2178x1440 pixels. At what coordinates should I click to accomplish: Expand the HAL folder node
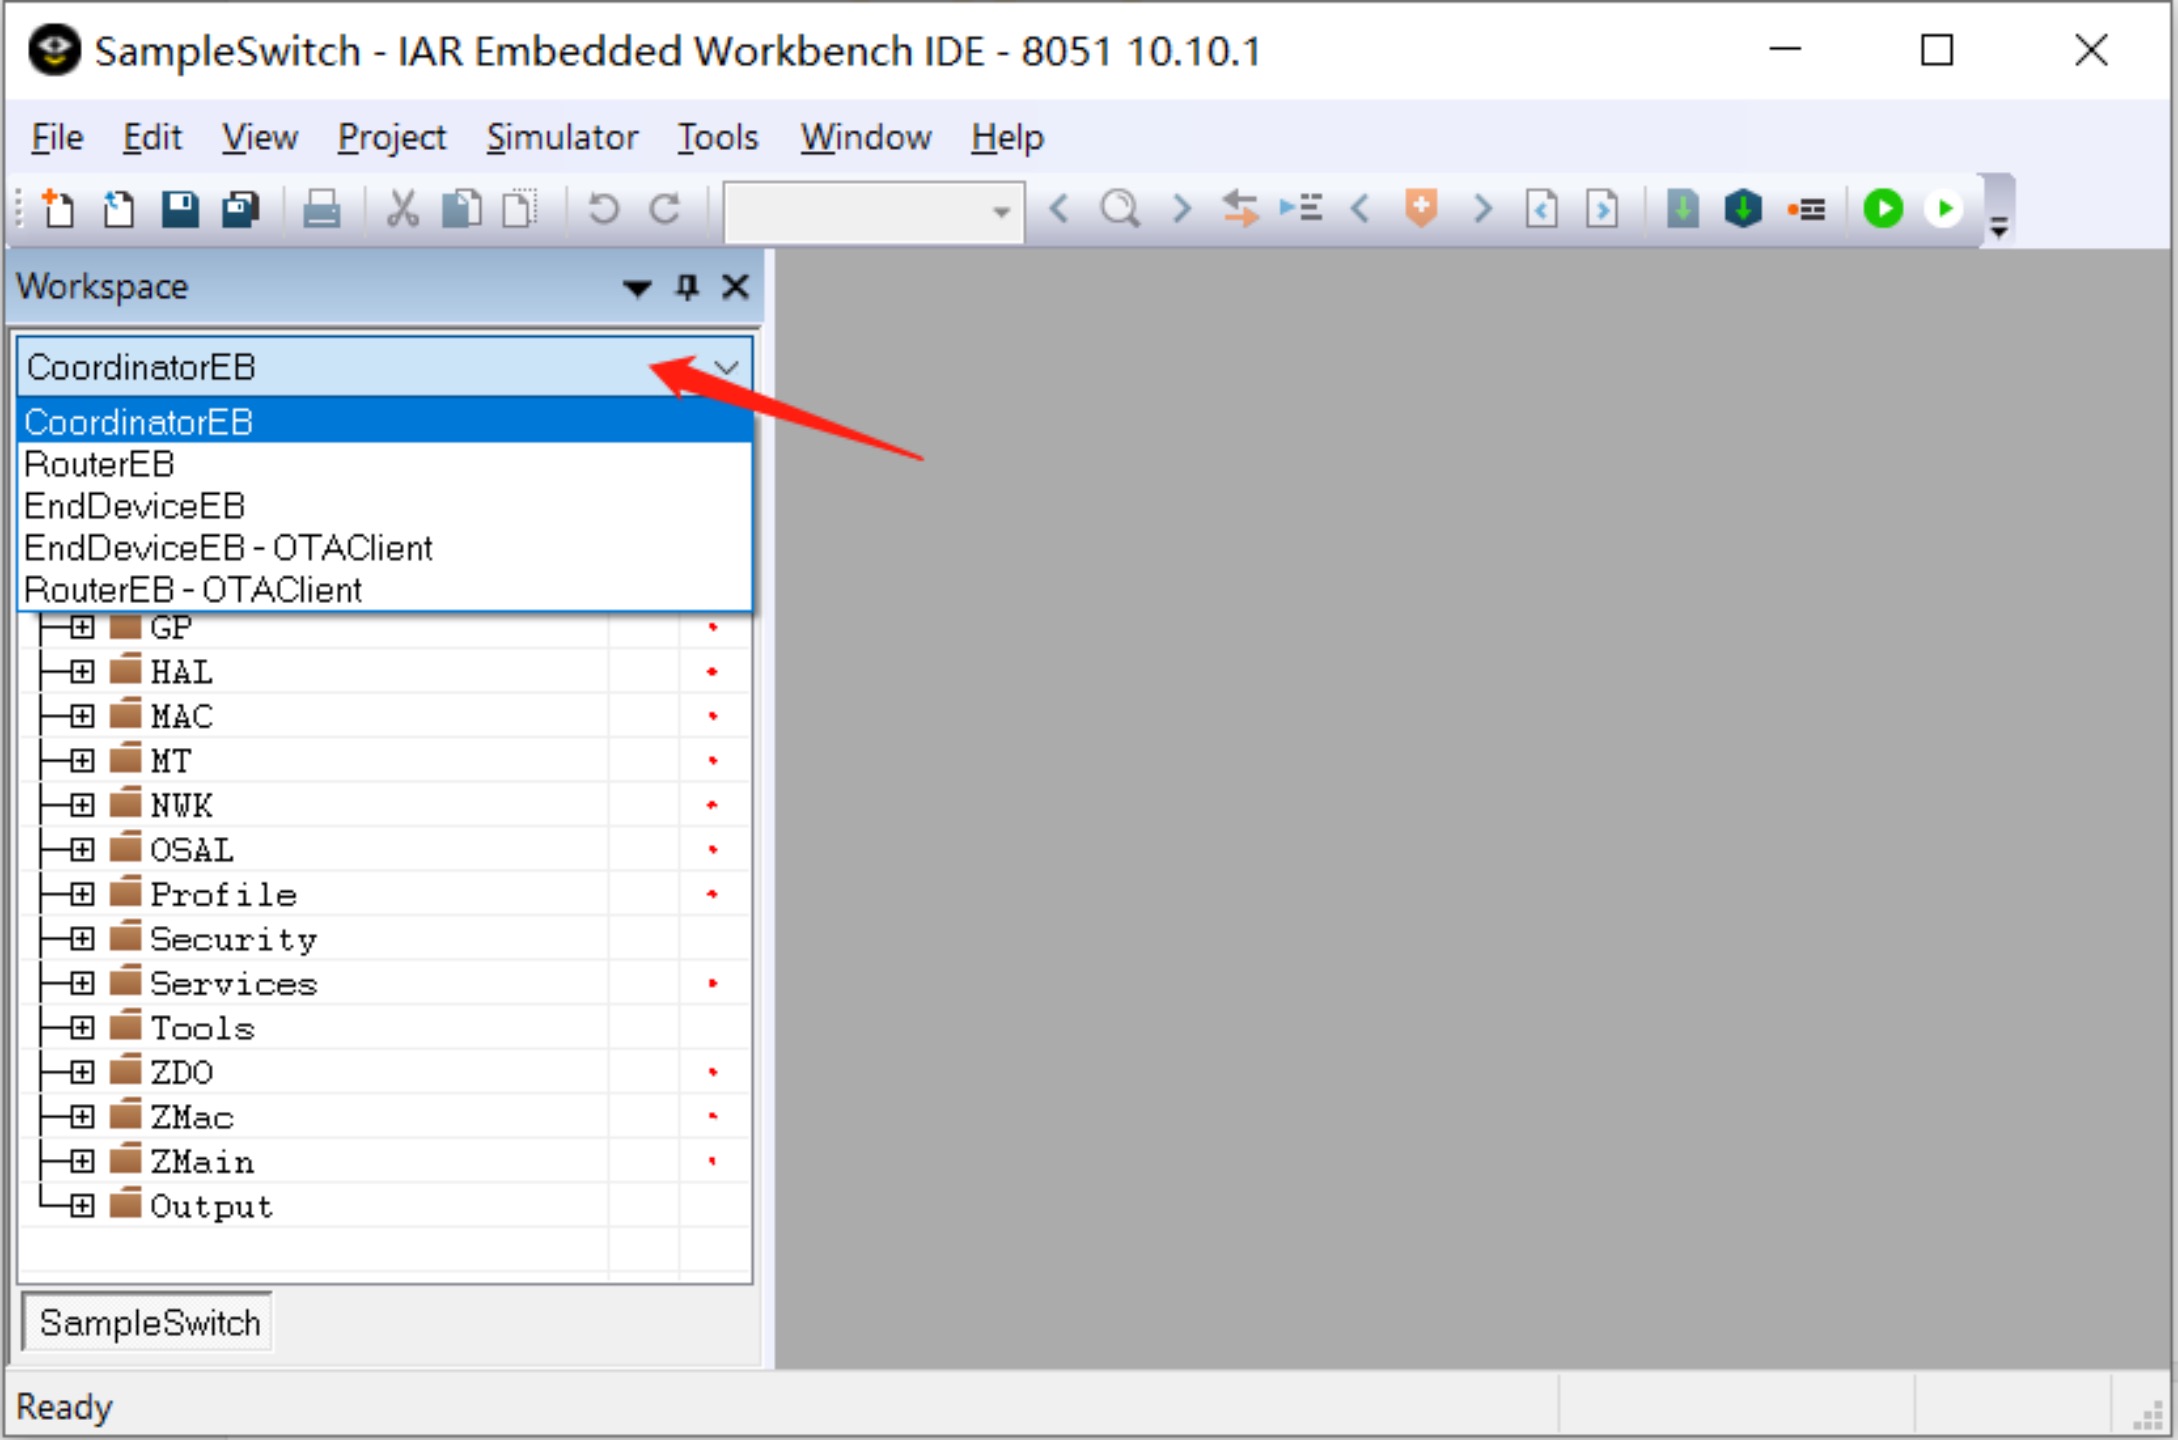pyautogui.click(x=83, y=672)
